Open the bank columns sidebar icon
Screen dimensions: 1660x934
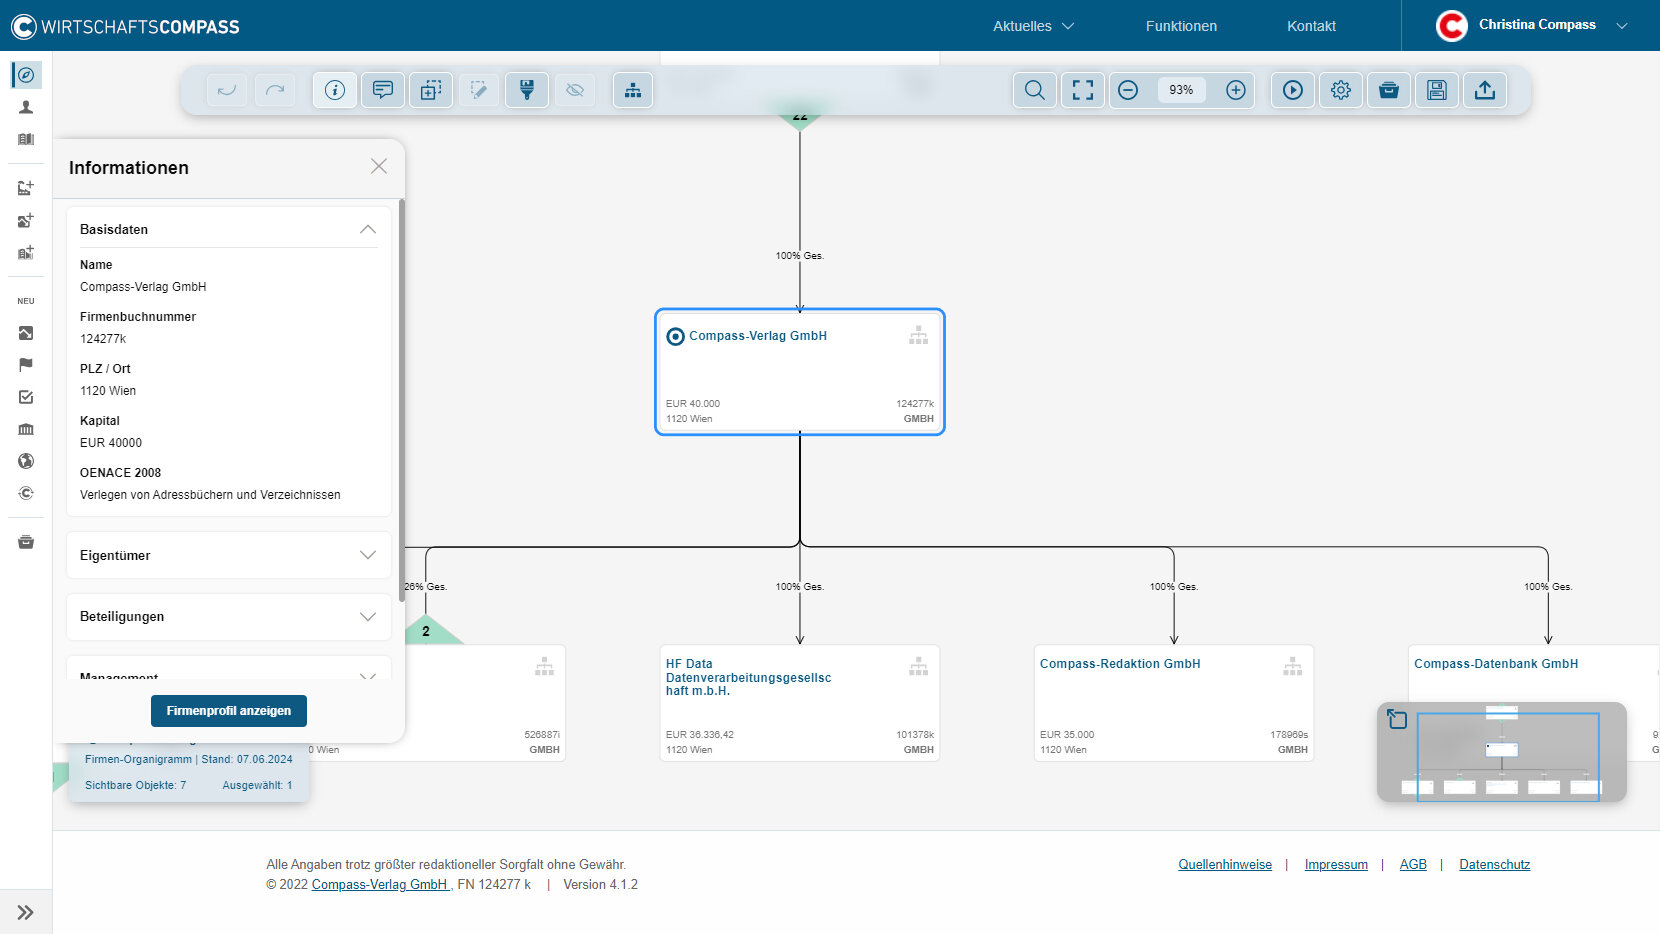(26, 429)
